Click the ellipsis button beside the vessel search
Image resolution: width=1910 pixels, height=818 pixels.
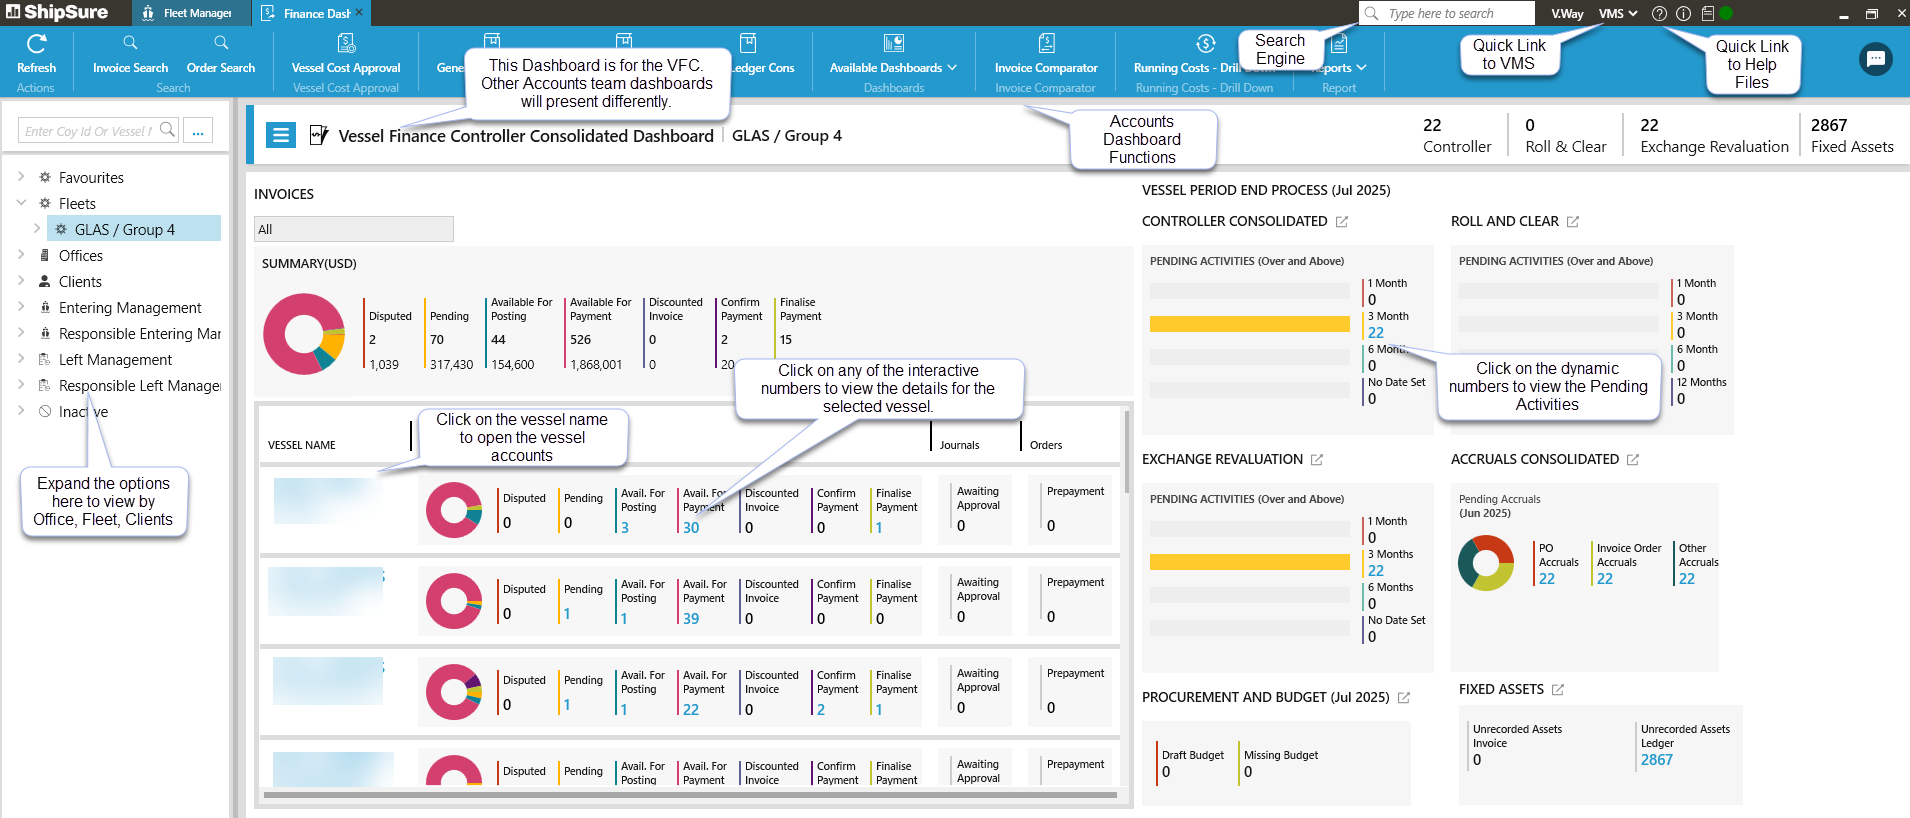[198, 131]
